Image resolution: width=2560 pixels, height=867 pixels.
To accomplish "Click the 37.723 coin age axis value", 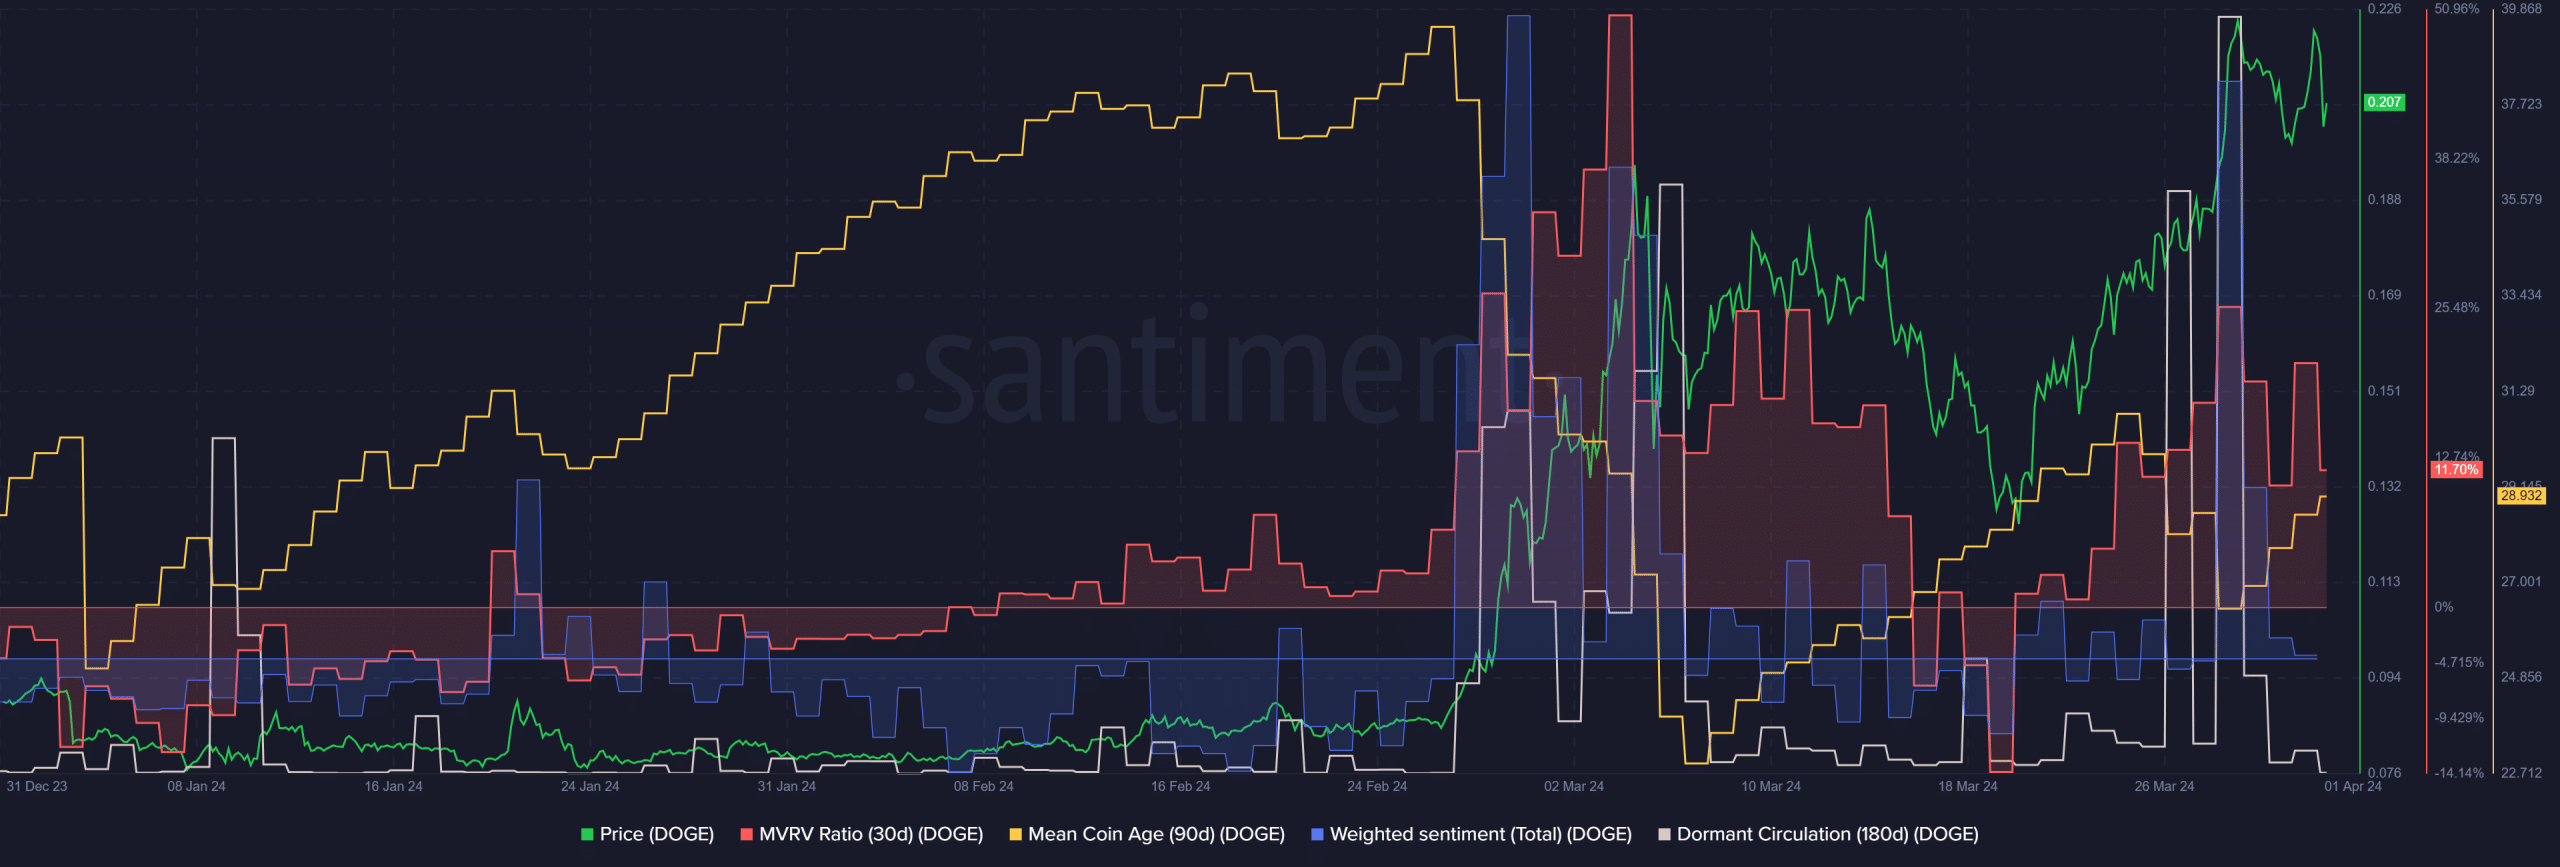I will pyautogui.click(x=2521, y=104).
